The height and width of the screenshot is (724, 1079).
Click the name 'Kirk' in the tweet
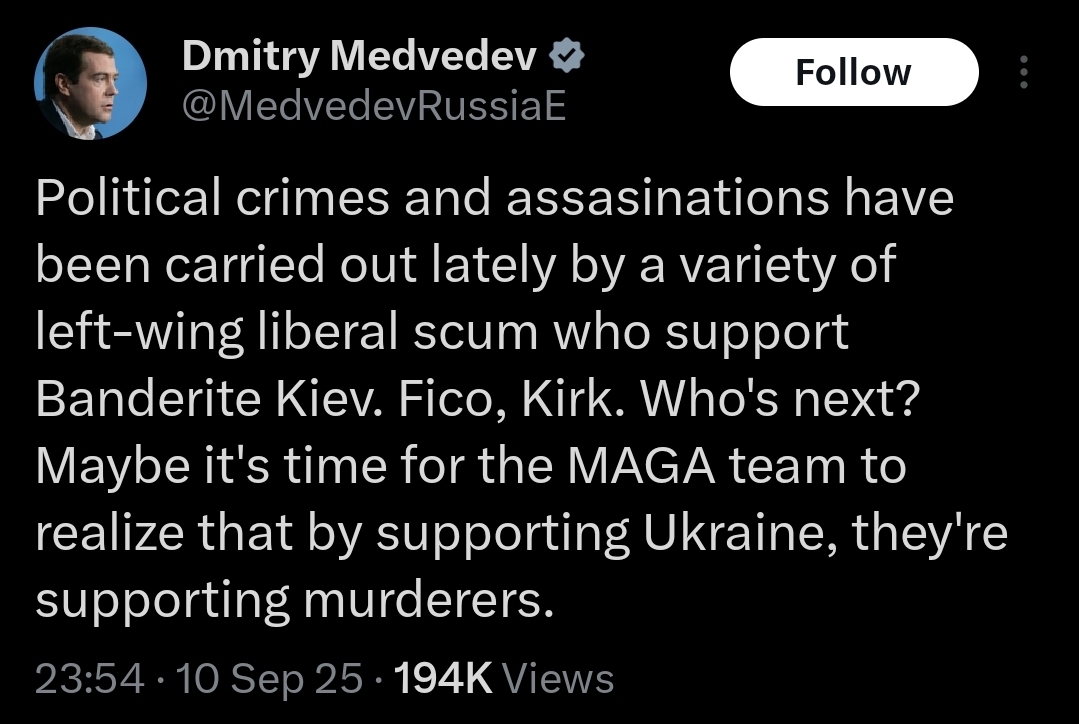(x=568, y=399)
